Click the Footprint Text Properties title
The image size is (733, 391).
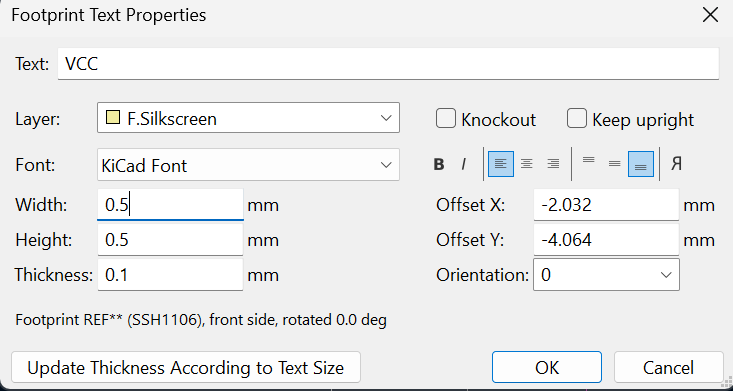tap(108, 15)
